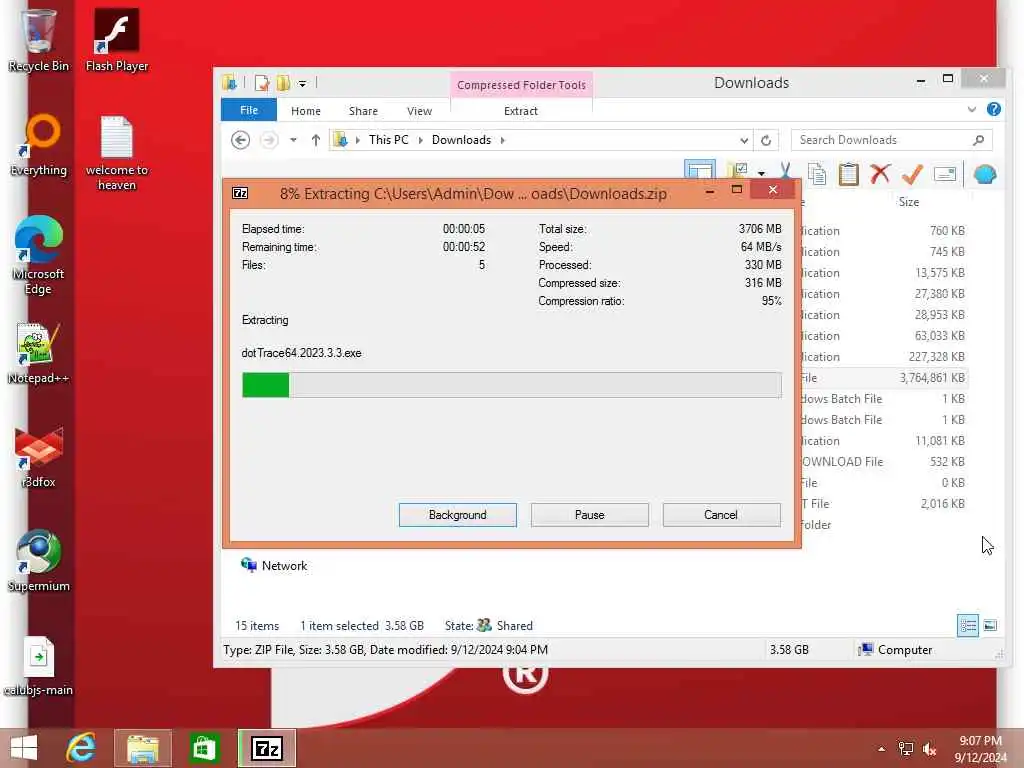
Task: Click the Explorer Help question mark icon
Action: (993, 109)
